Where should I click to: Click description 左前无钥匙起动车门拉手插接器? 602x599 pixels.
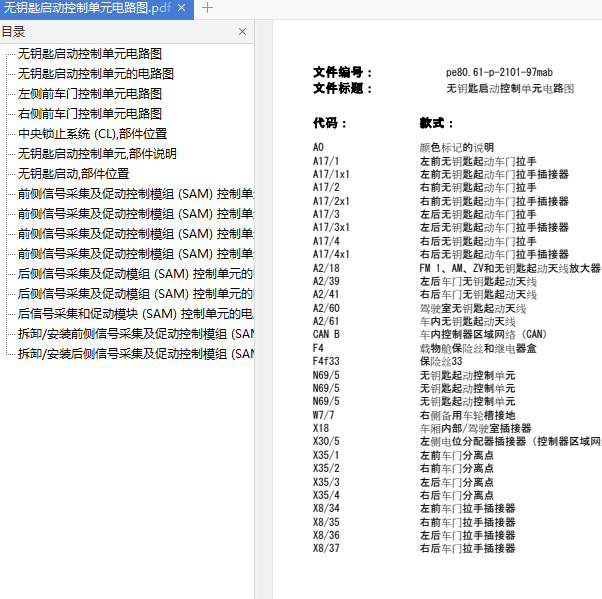coord(494,174)
